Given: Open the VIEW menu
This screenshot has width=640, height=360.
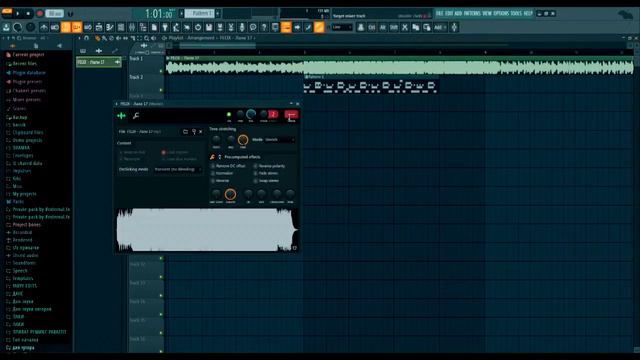Looking at the screenshot, I should pyautogui.click(x=487, y=13).
